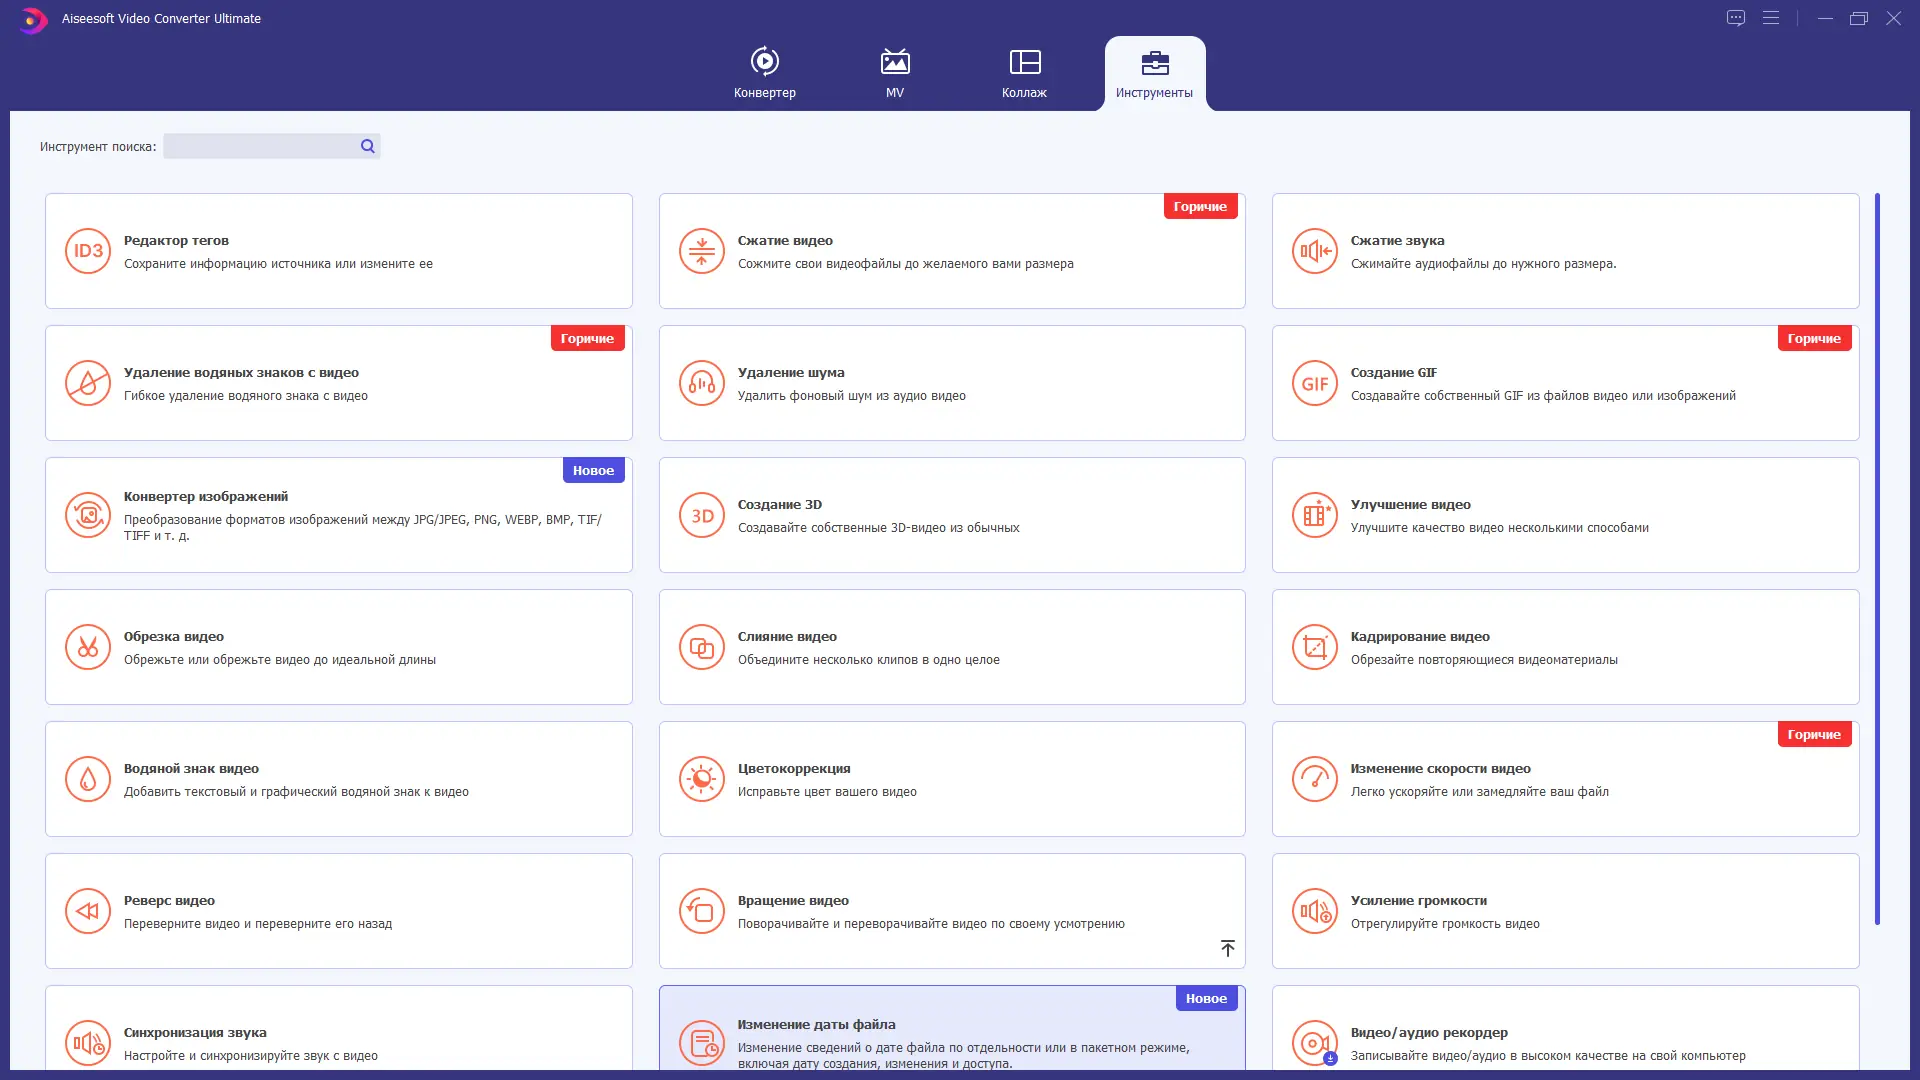Click the noise removal headphones icon
The image size is (1920, 1080).
pyautogui.click(x=701, y=383)
